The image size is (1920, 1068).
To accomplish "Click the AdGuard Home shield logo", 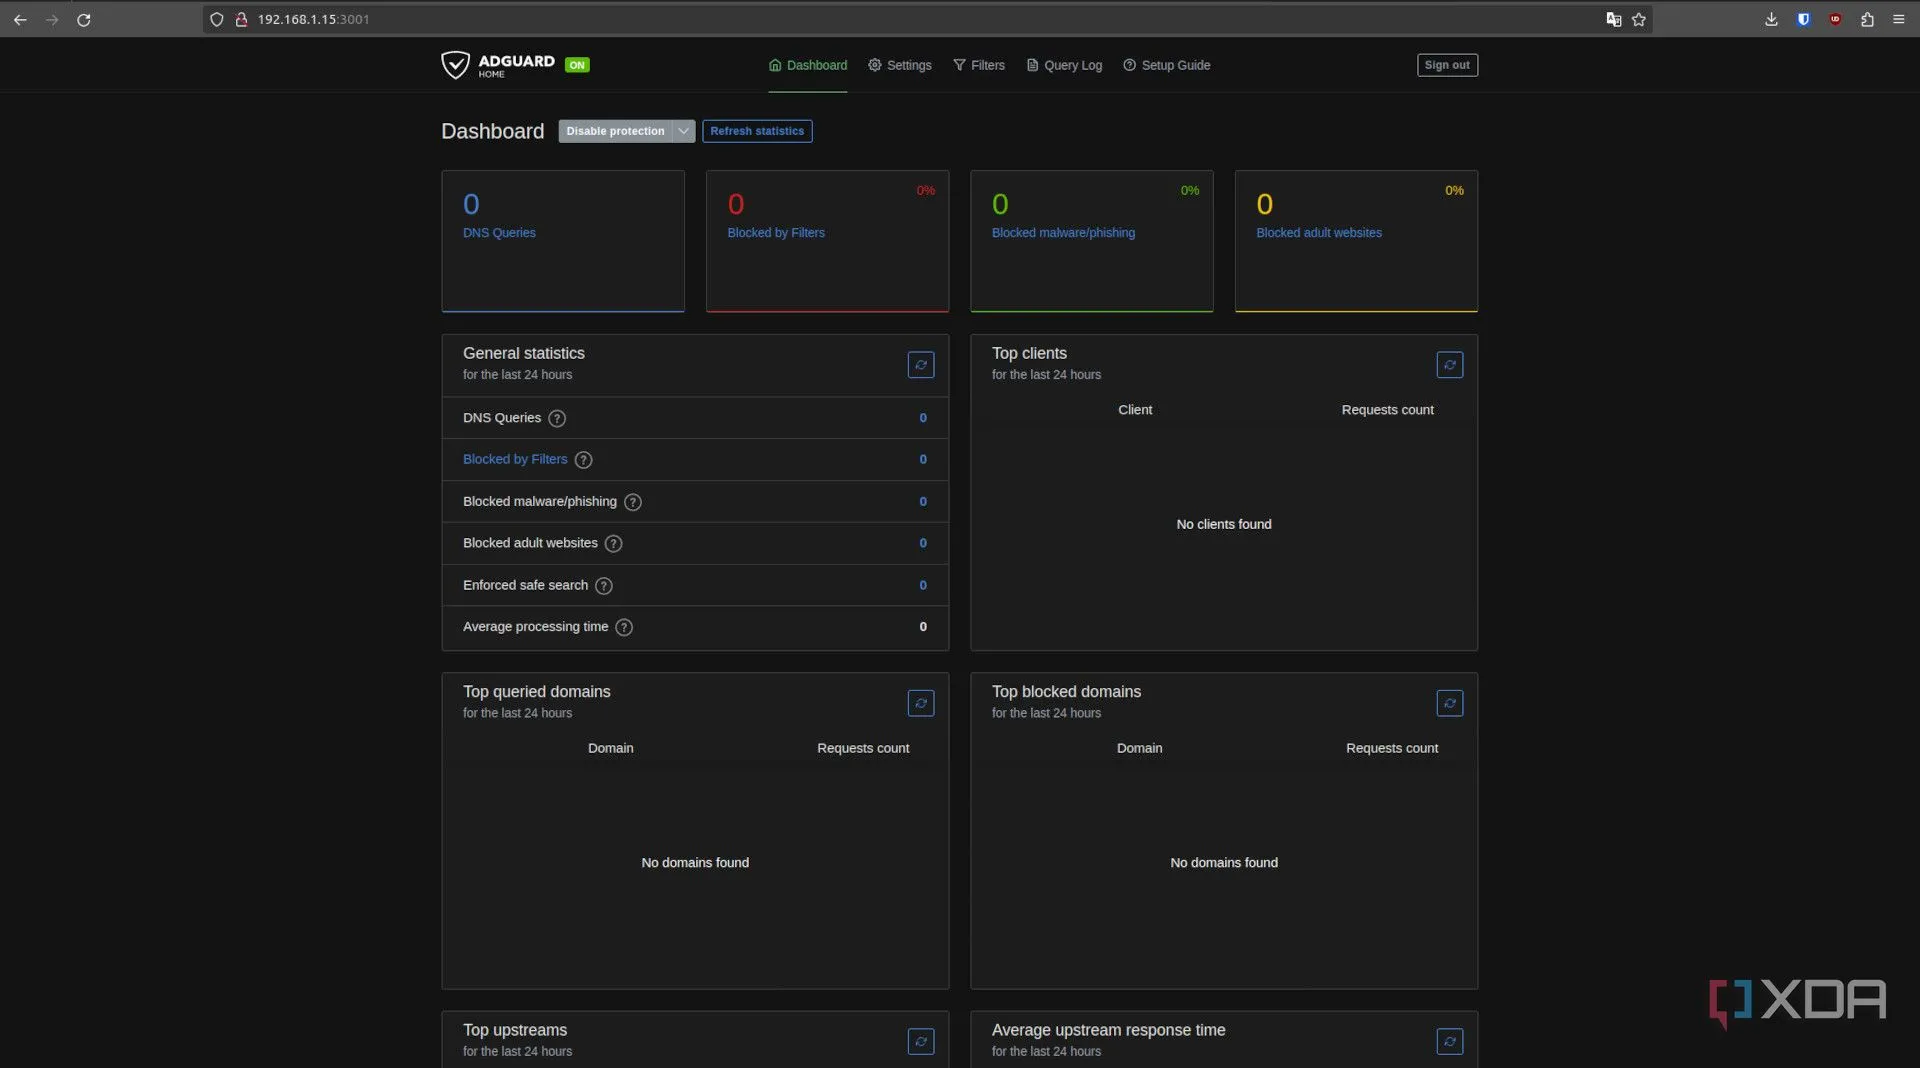I will point(455,65).
